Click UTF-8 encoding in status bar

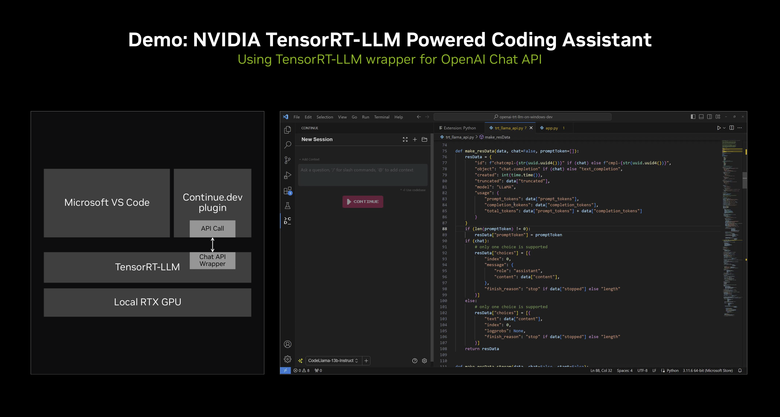[x=642, y=371]
